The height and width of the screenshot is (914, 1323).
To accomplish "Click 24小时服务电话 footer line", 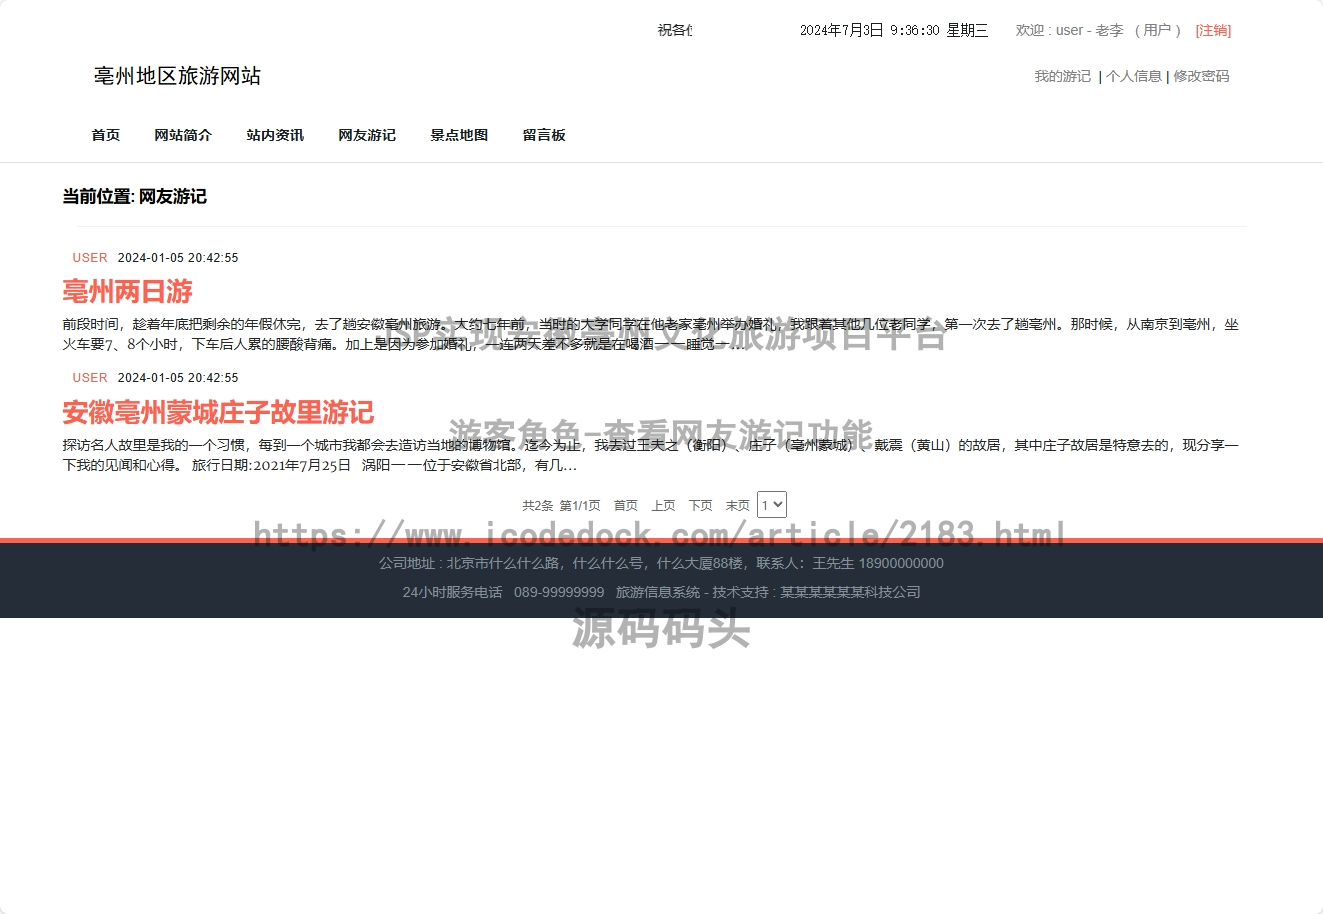I will click(x=661, y=592).
